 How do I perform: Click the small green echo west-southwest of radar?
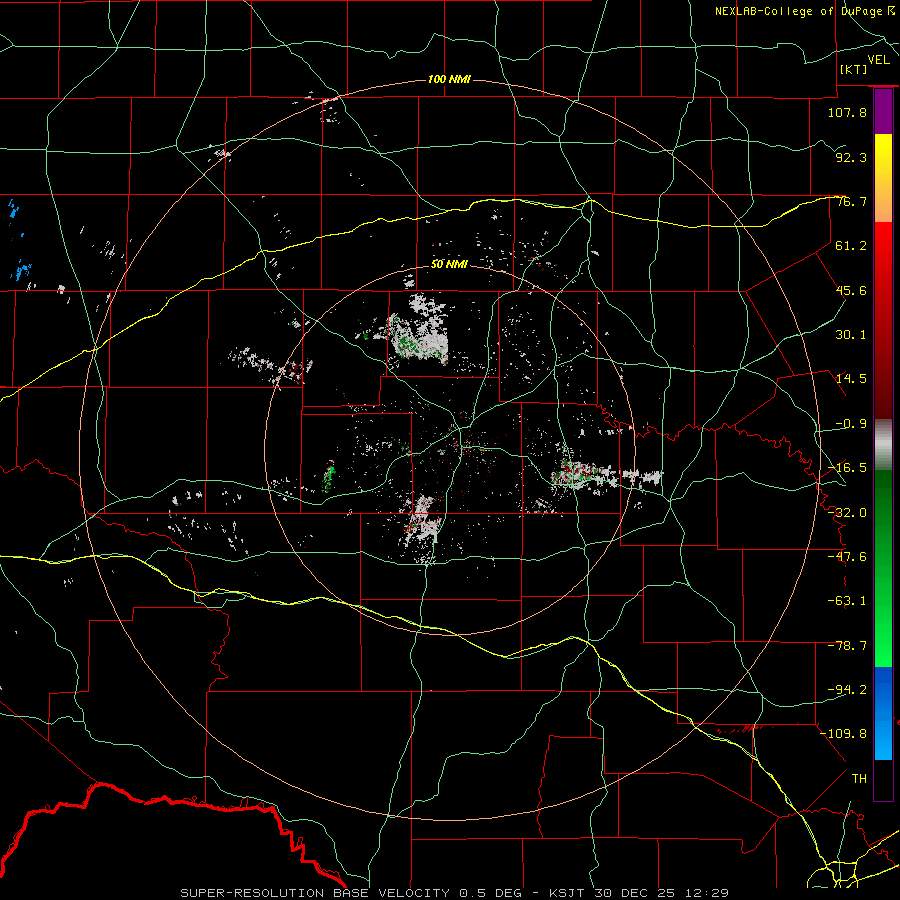click(x=329, y=476)
